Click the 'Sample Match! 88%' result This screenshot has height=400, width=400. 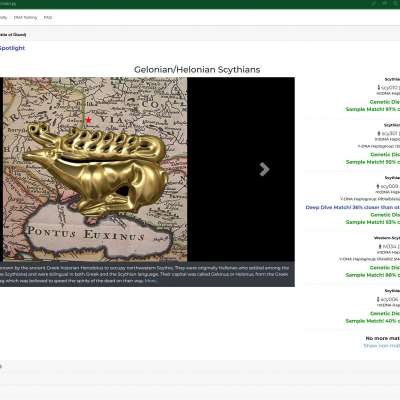[373, 275]
